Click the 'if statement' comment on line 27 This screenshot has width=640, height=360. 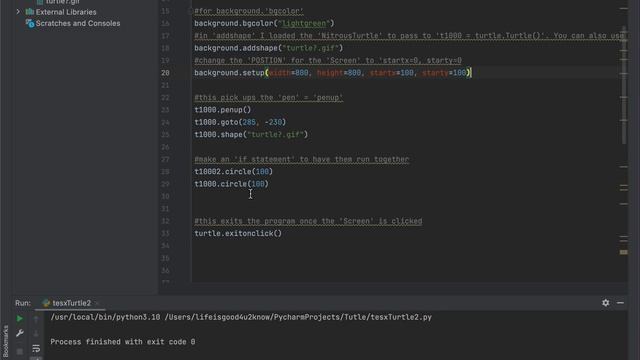point(302,160)
